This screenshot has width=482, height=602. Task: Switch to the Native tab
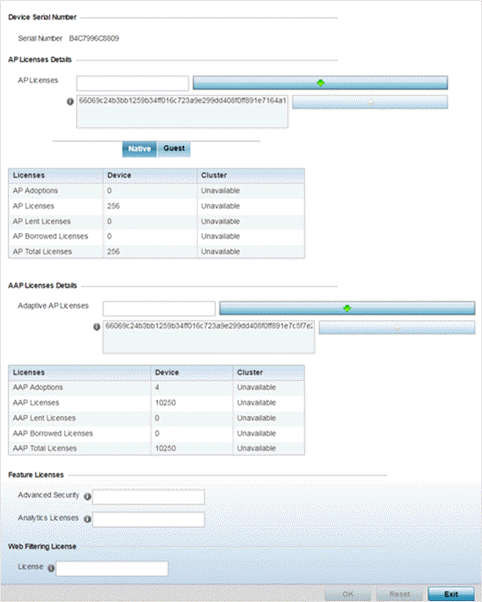(139, 149)
